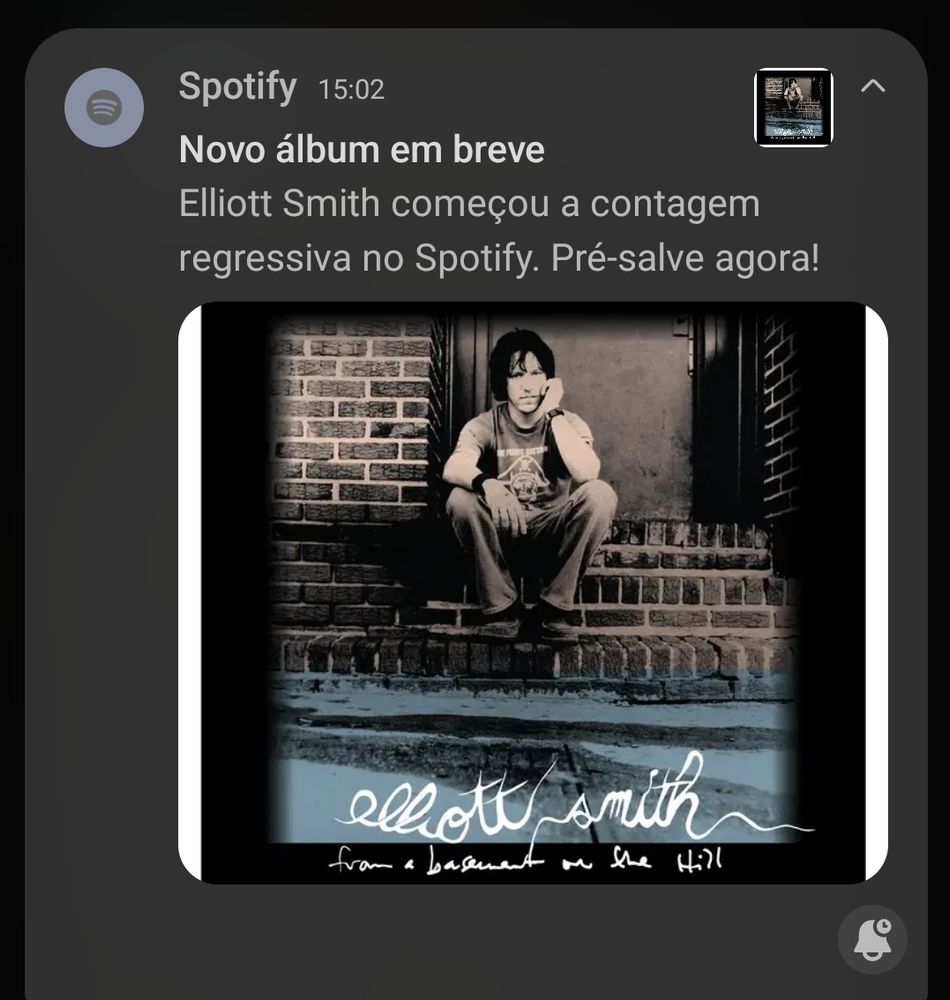
Task: Tap the Spotify app icon circle
Action: [104, 108]
